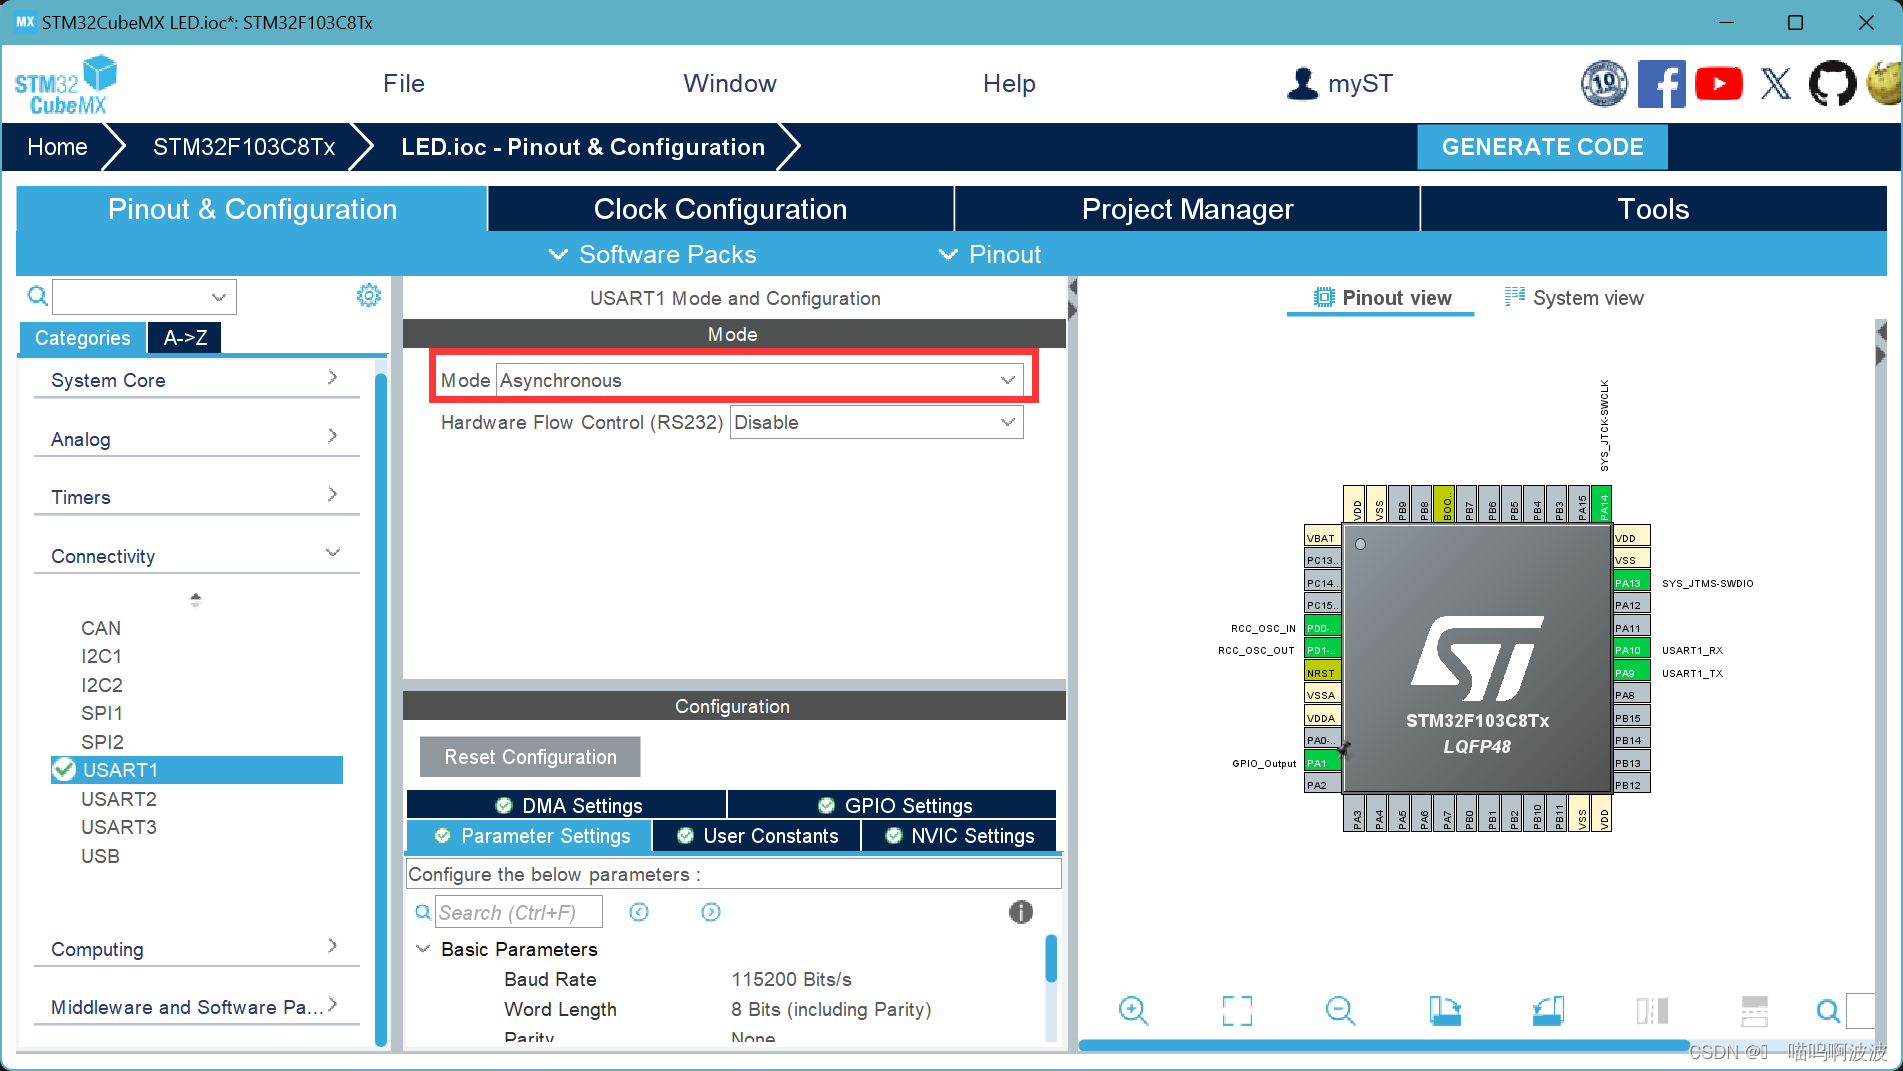
Task: Open the Mode Asynchronous dropdown
Action: tap(759, 380)
